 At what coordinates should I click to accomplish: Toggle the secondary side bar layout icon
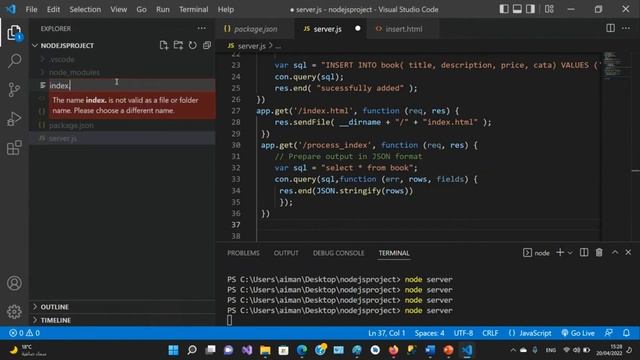[x=530, y=9]
